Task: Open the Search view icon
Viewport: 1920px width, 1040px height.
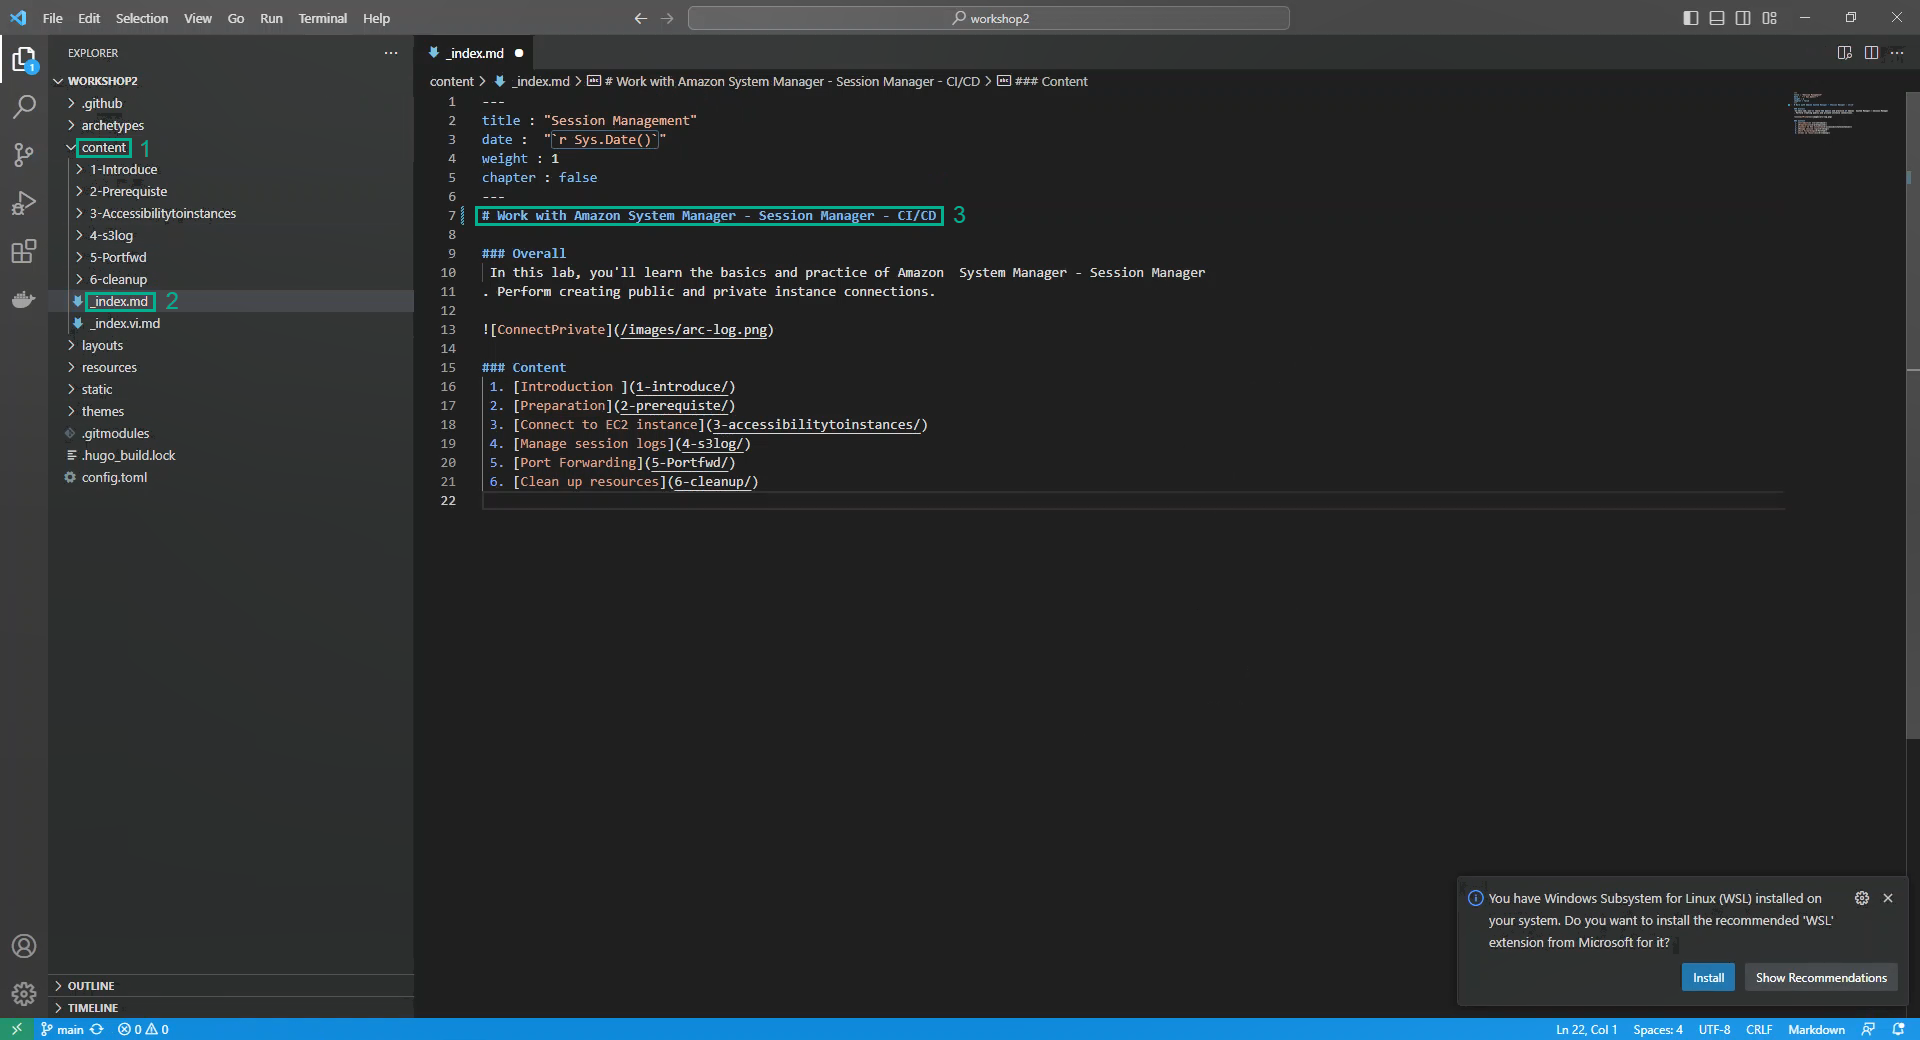Action: (x=24, y=107)
